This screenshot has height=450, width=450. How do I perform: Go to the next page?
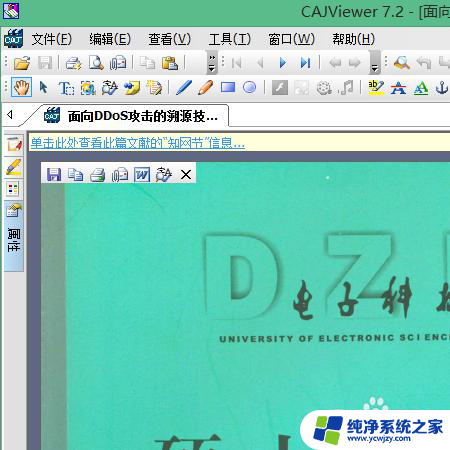pos(283,63)
